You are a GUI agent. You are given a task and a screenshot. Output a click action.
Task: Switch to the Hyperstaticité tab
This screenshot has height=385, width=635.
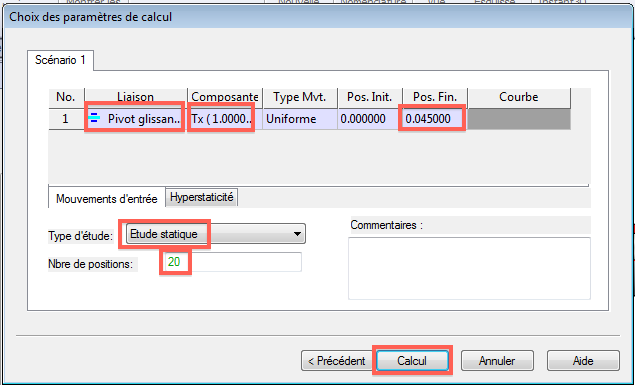(x=202, y=197)
